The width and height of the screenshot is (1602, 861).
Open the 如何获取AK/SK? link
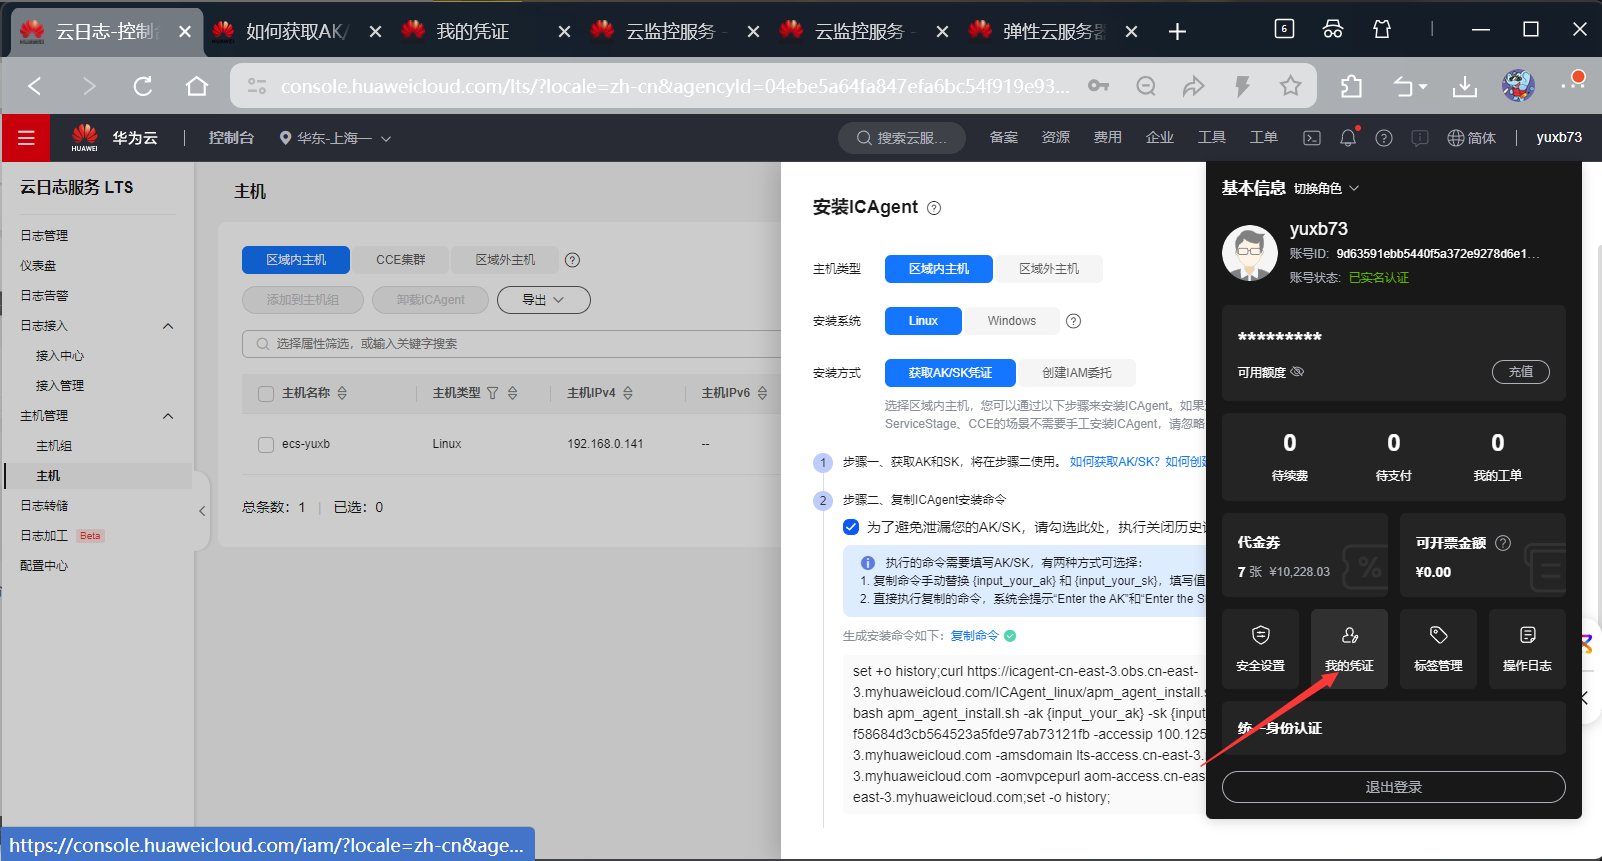[1115, 462]
